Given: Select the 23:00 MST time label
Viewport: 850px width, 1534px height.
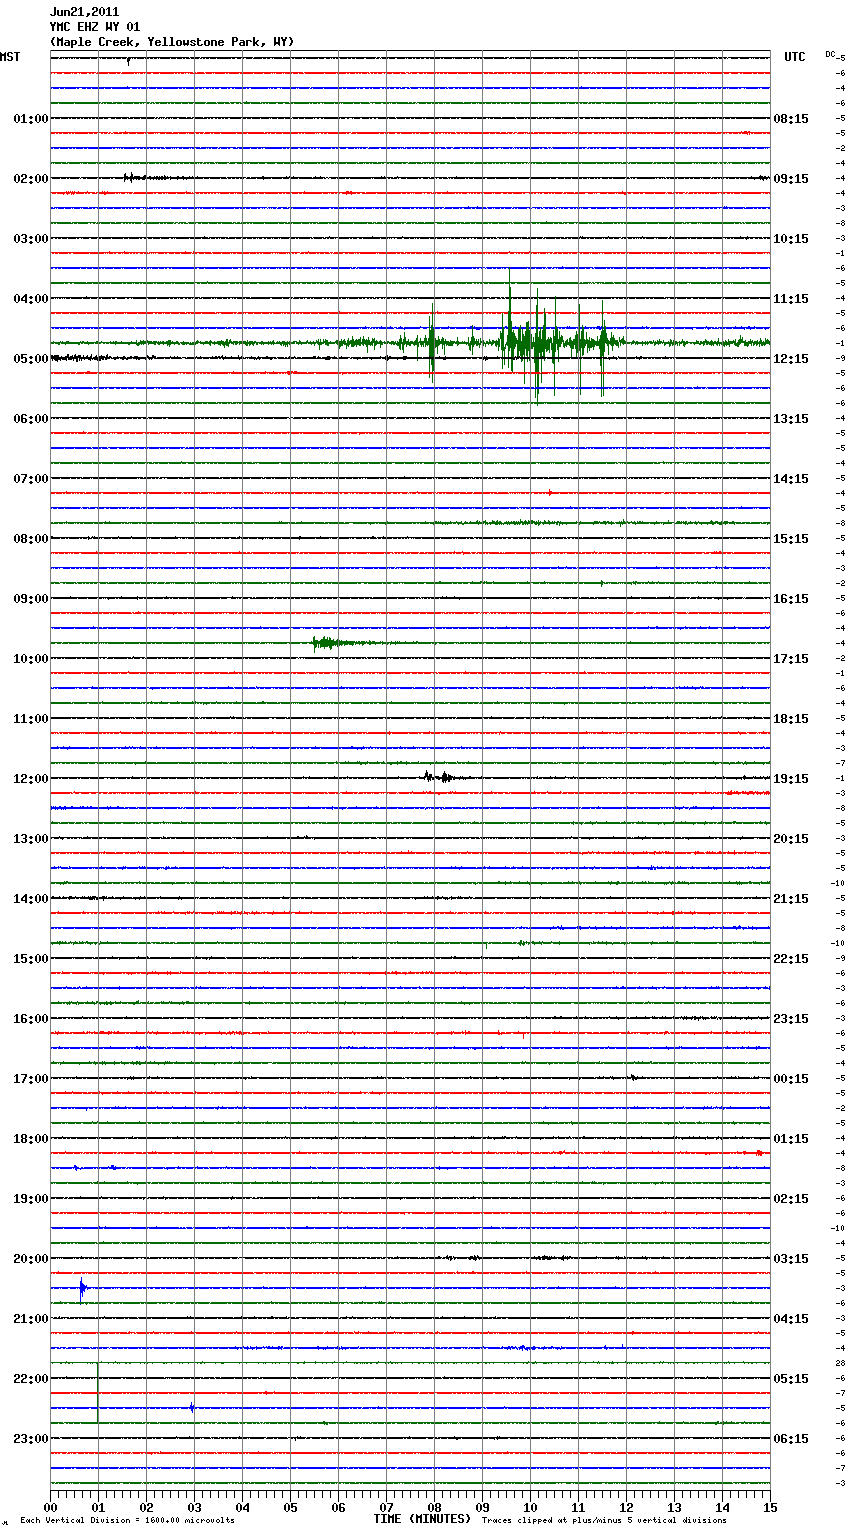Looking at the screenshot, I should click(31, 1439).
